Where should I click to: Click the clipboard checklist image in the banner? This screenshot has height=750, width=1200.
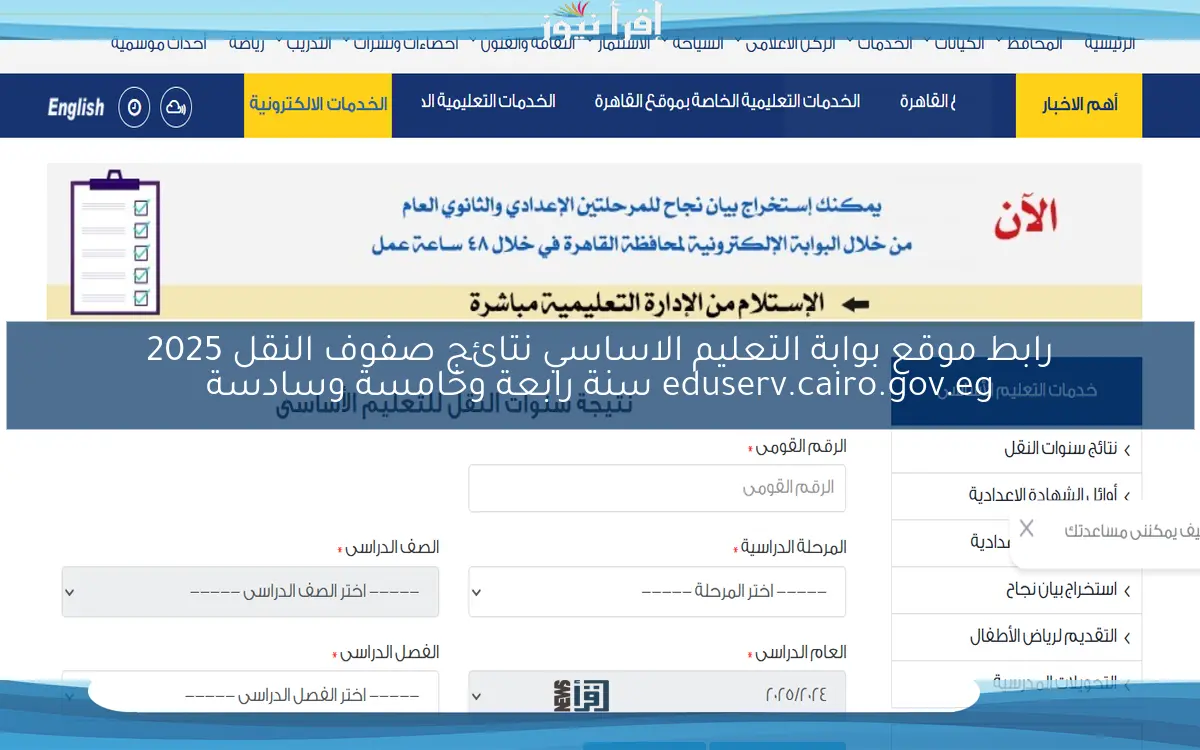pyautogui.click(x=113, y=243)
